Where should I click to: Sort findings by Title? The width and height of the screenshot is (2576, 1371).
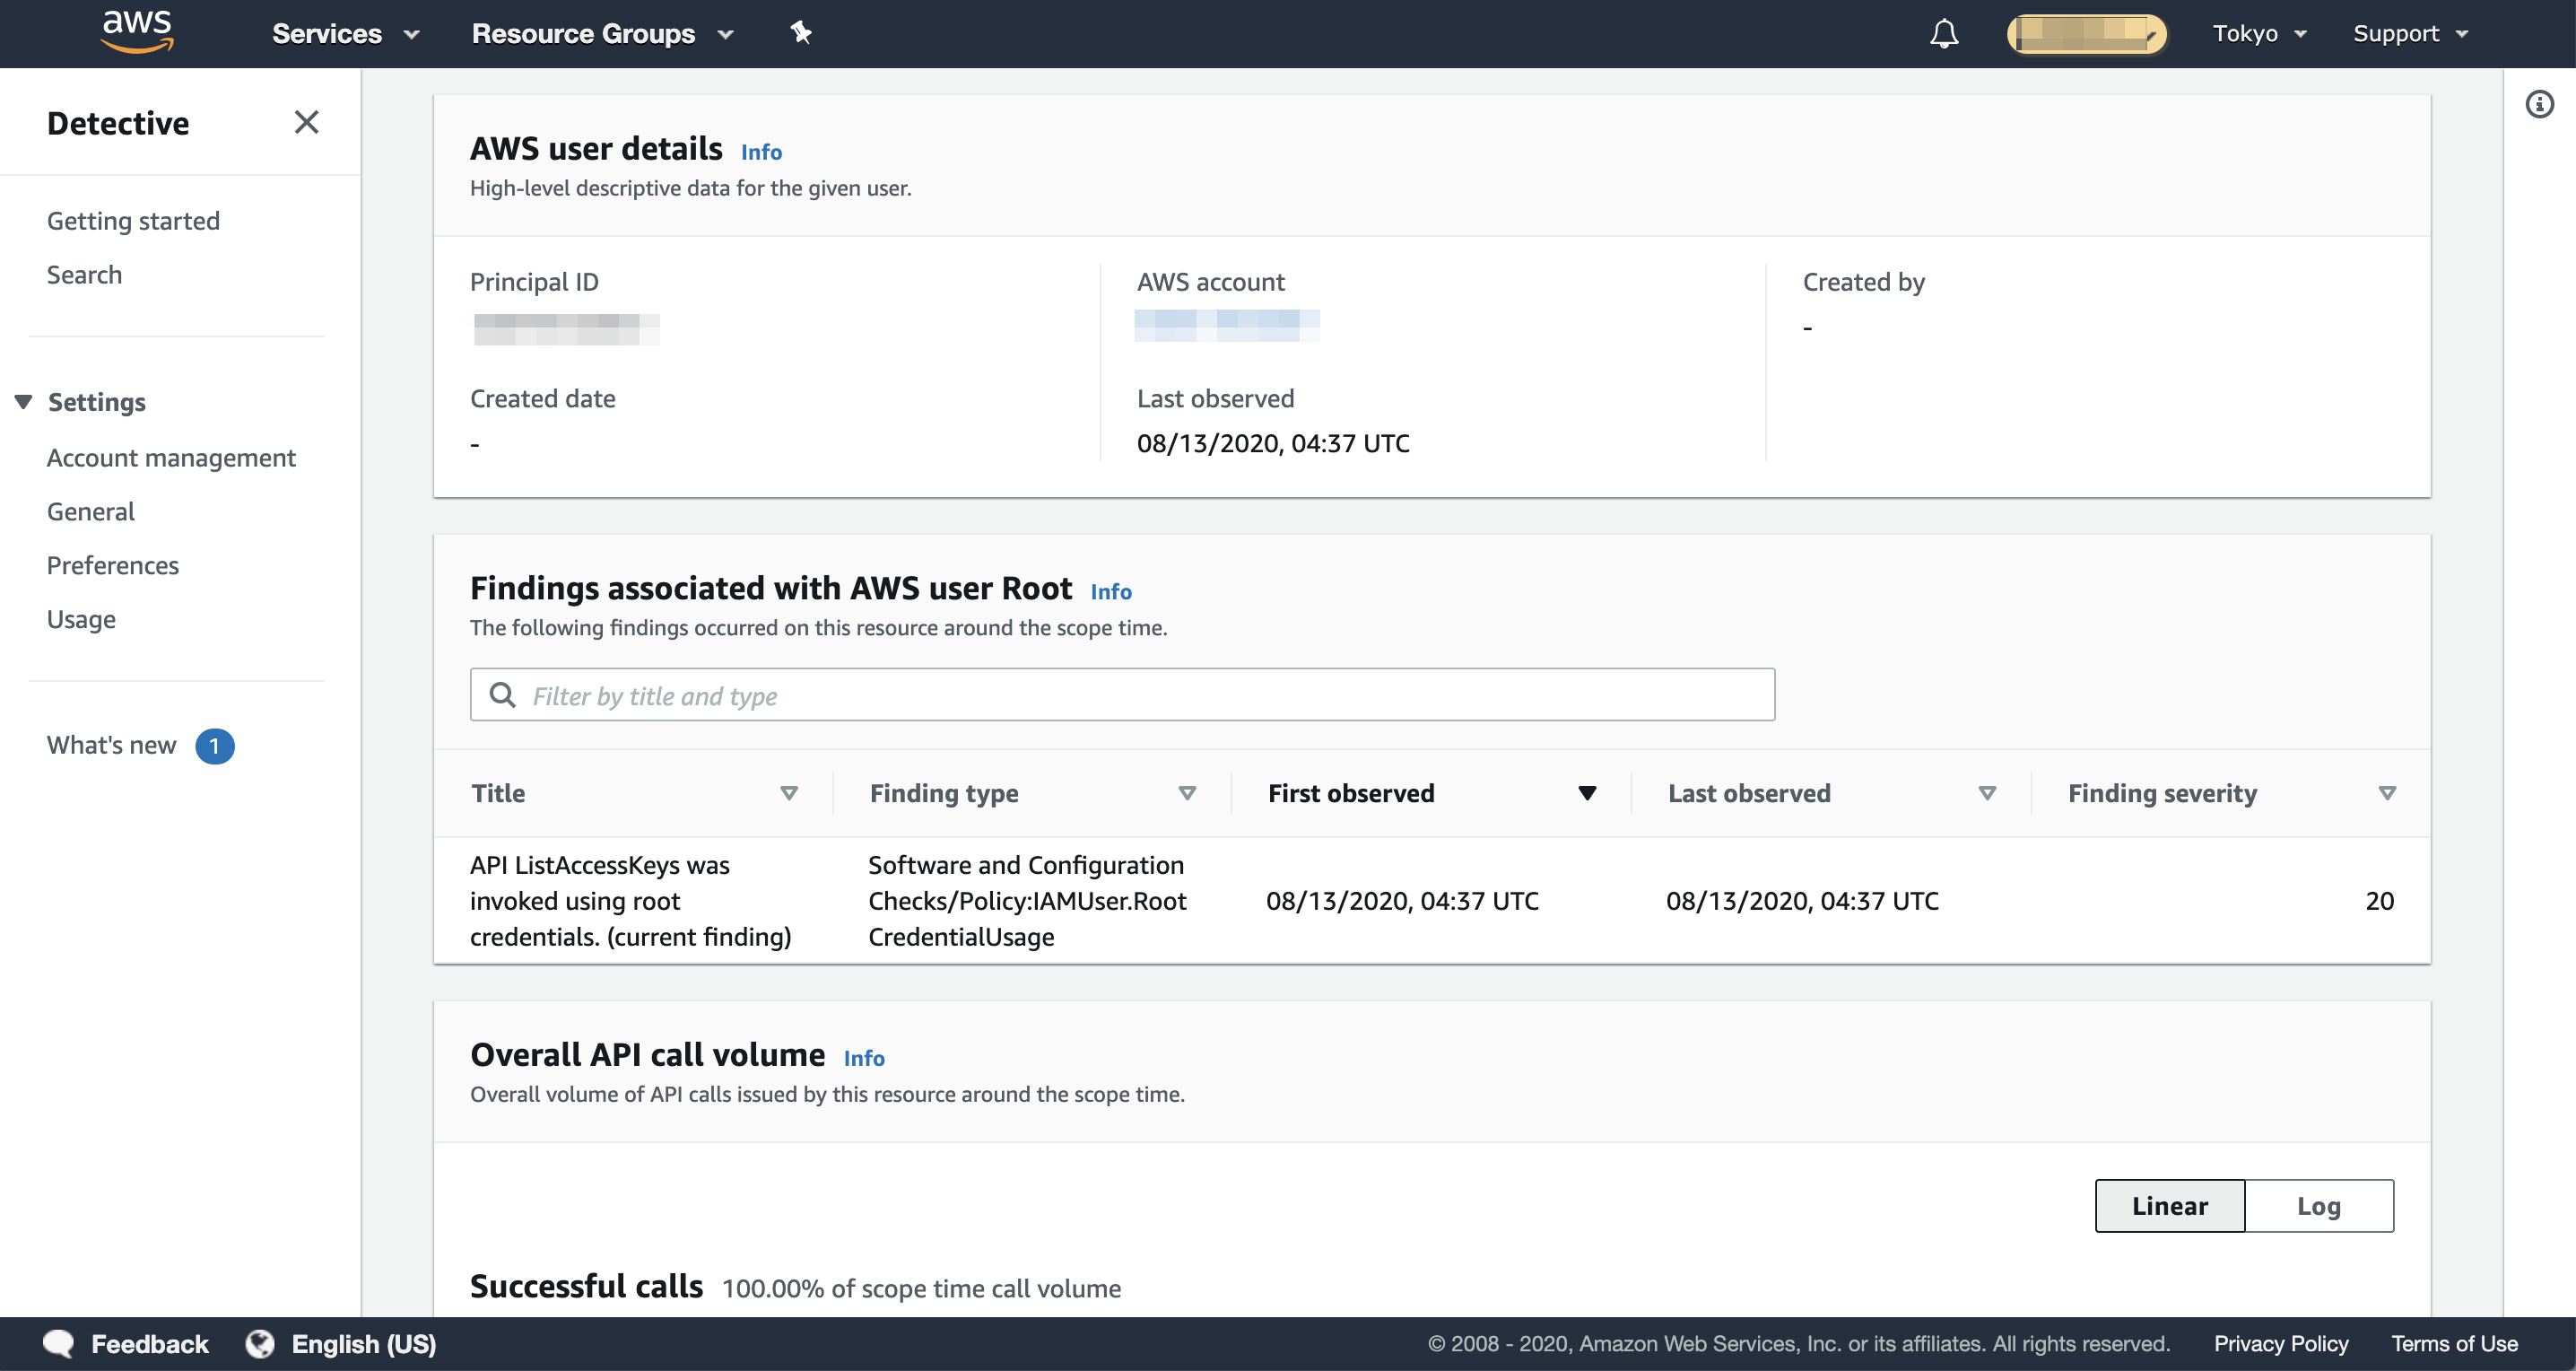788,794
